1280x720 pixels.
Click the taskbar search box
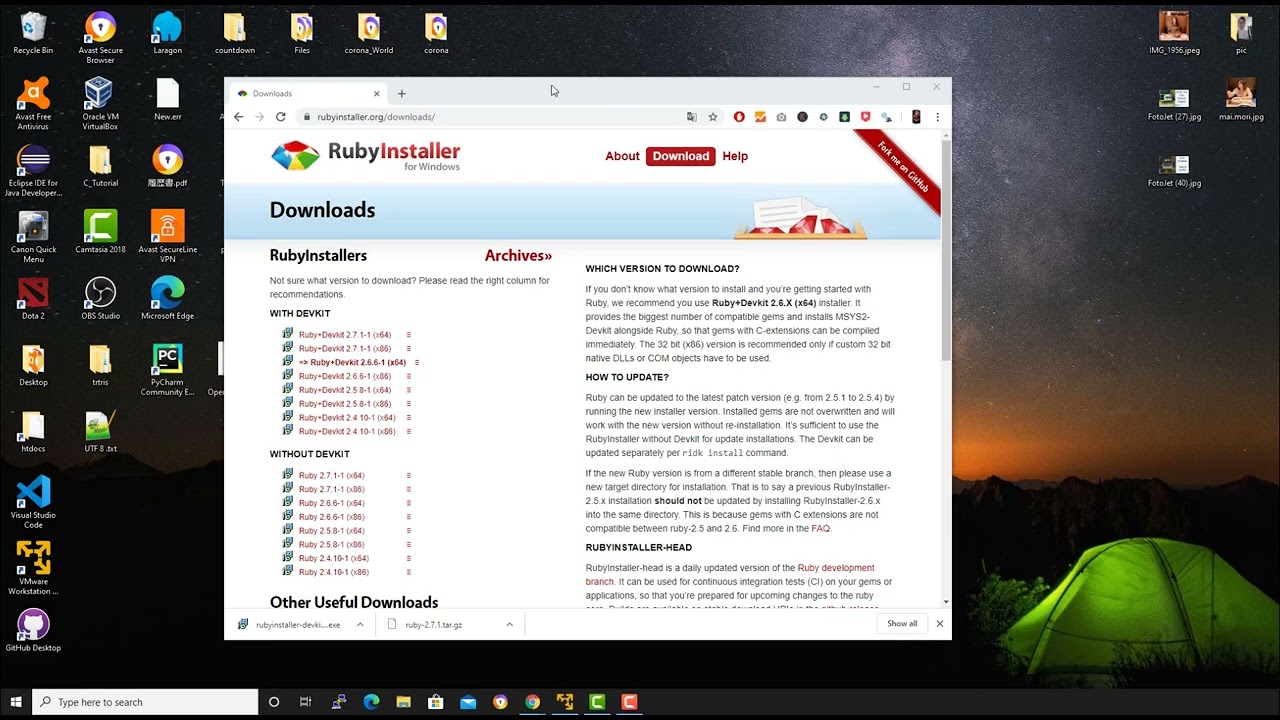(146, 702)
